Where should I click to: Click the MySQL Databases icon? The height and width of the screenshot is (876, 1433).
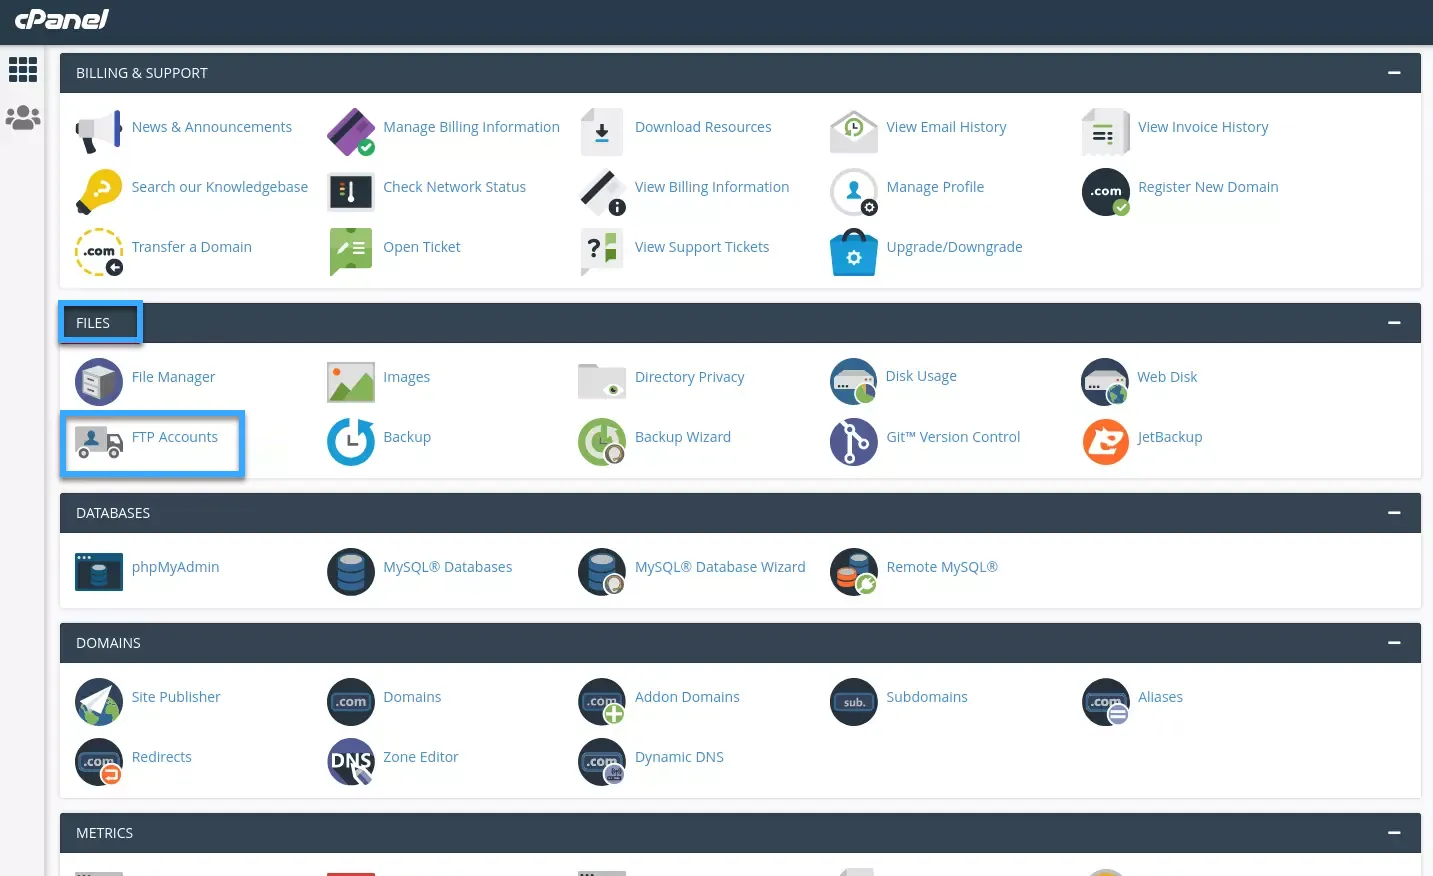tap(351, 572)
